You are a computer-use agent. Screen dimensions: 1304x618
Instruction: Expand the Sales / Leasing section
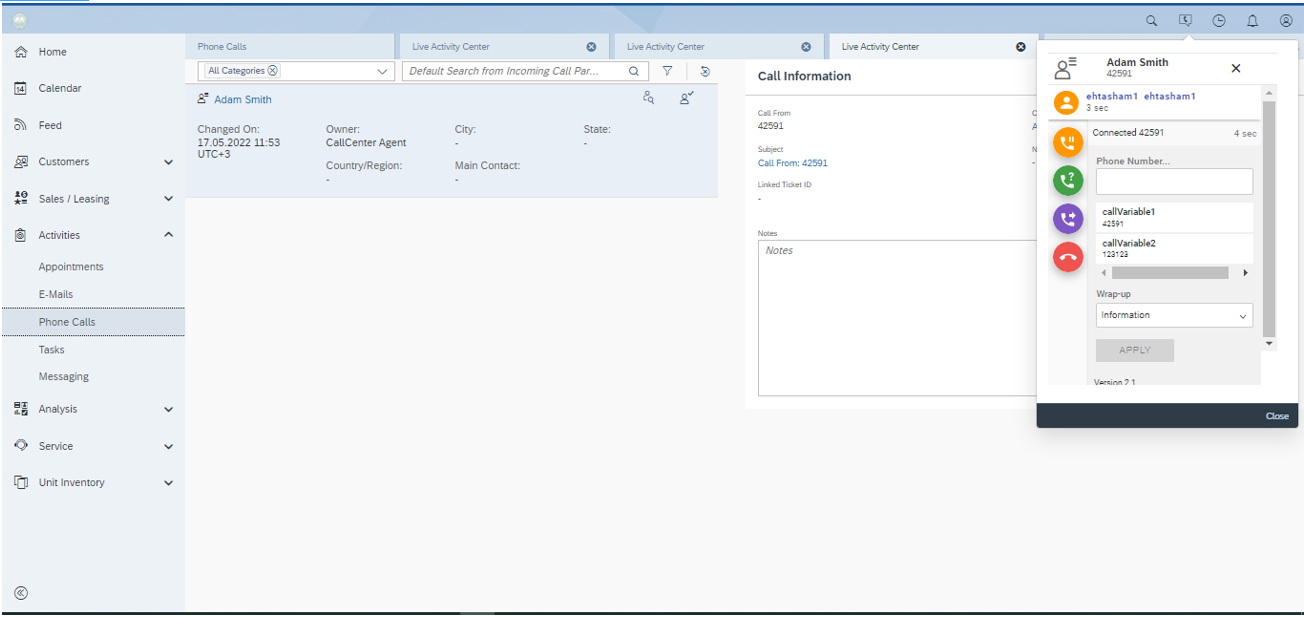point(168,199)
